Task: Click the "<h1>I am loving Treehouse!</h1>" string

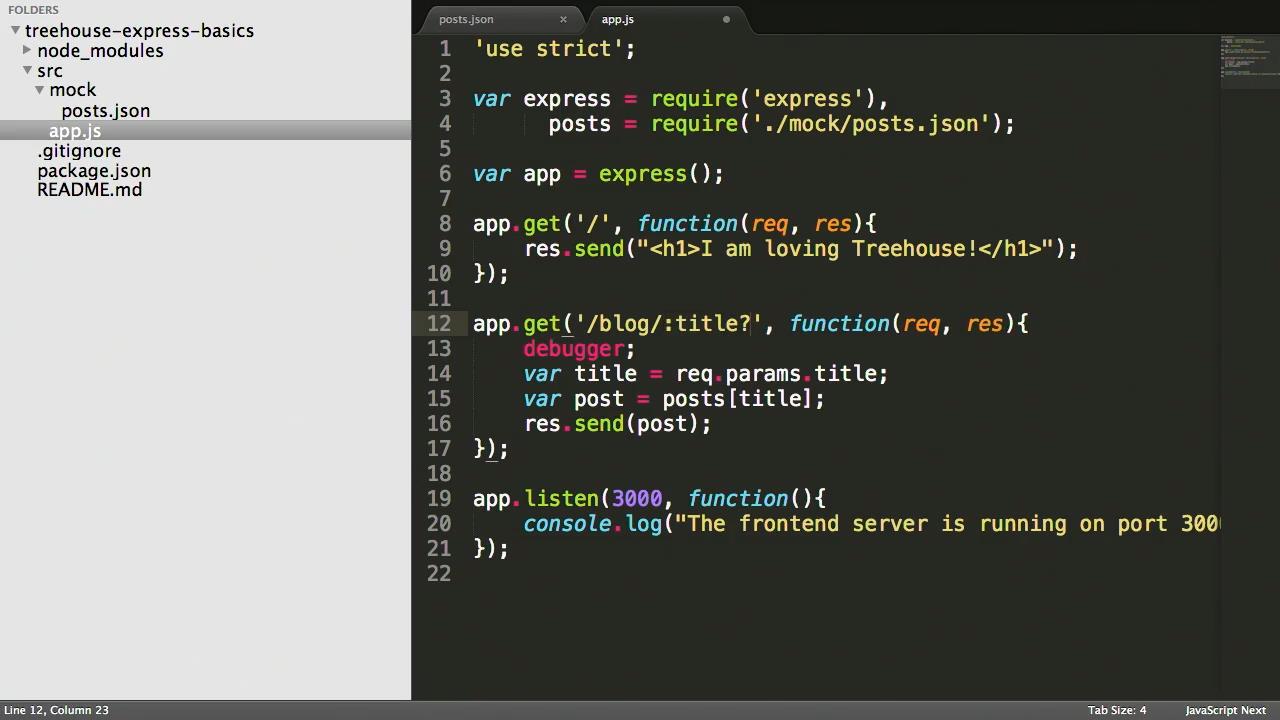Action: [846, 249]
